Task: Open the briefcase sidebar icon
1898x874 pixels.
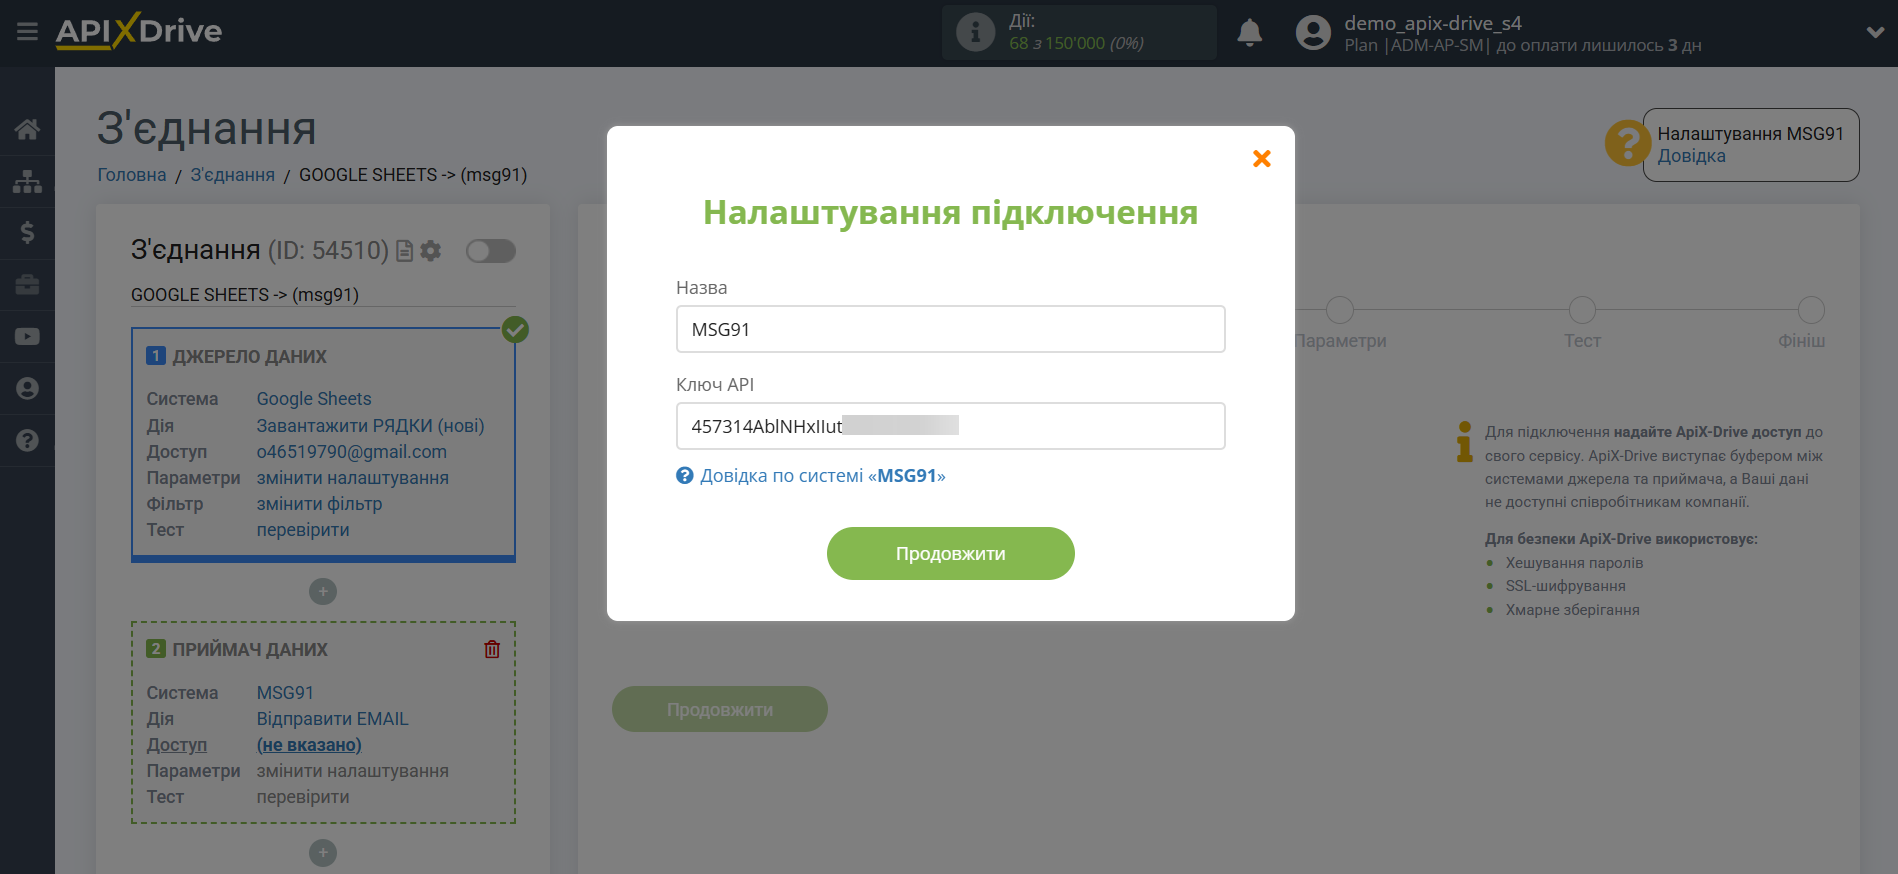Action: pos(27,285)
